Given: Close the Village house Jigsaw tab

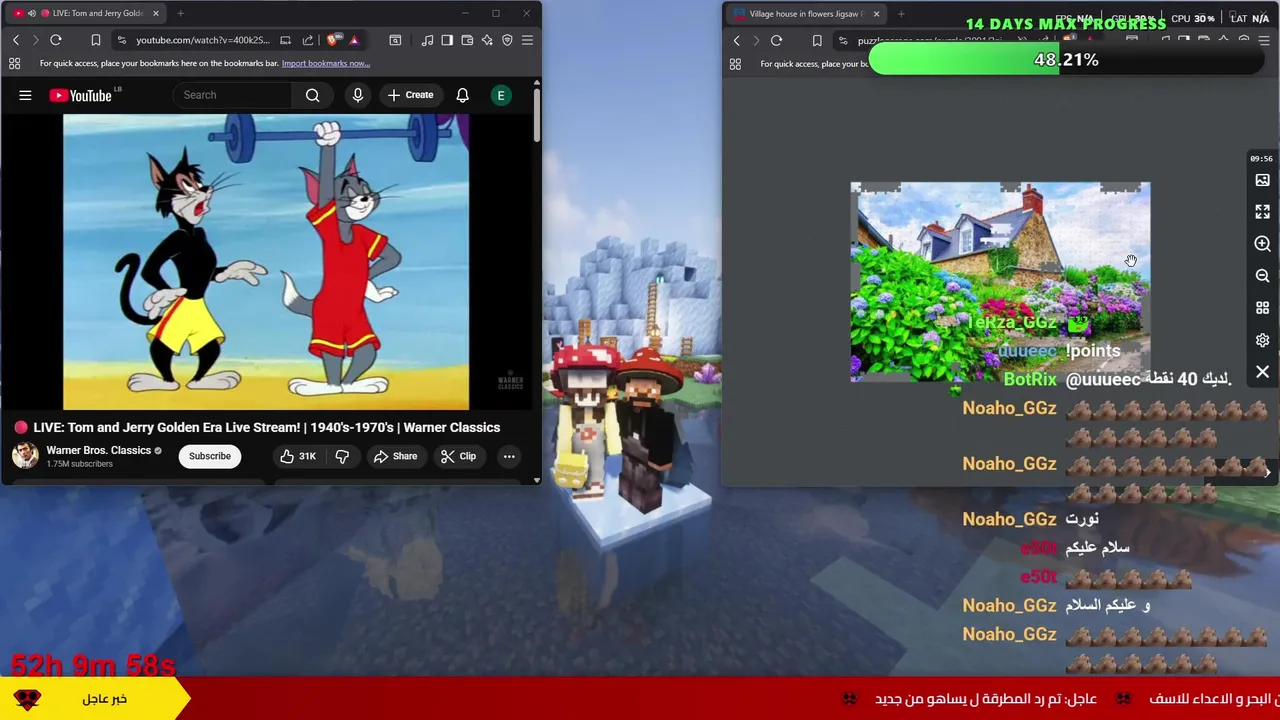Looking at the screenshot, I should 876,14.
